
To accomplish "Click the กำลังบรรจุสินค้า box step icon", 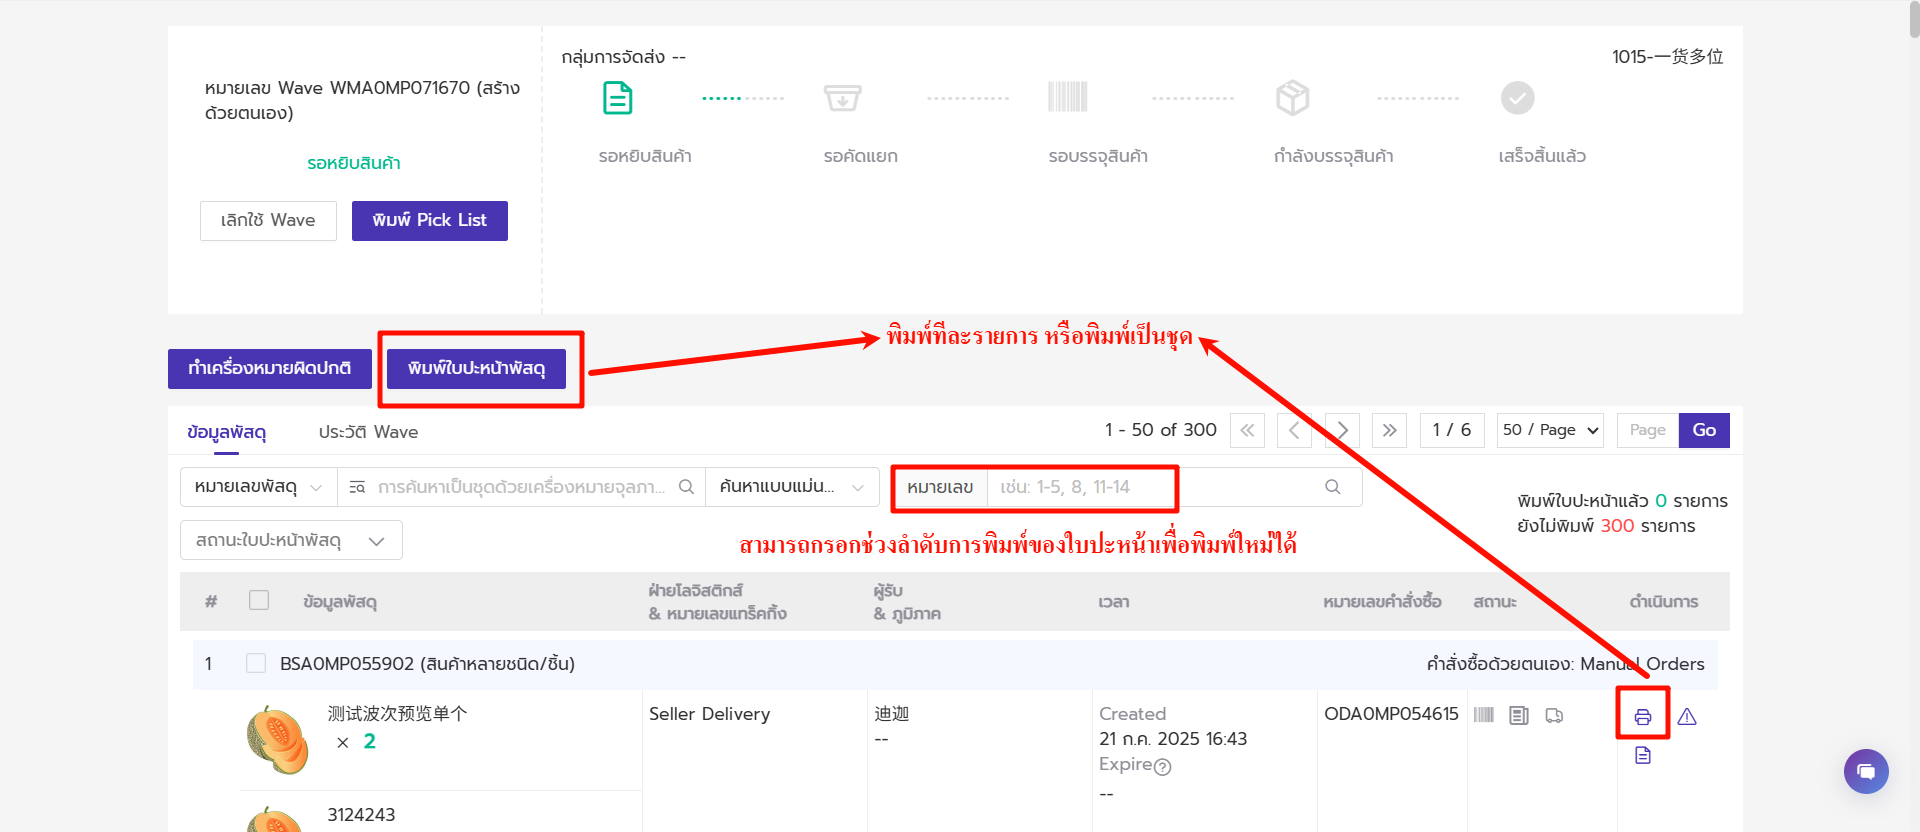I will click(1293, 98).
